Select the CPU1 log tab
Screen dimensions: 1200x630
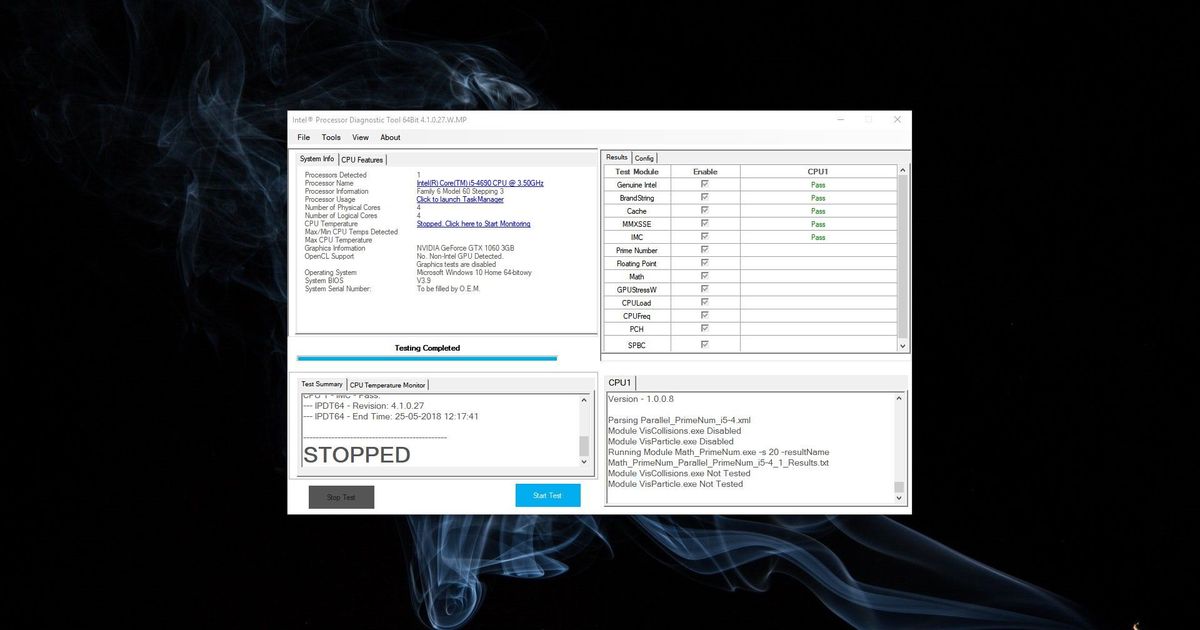620,383
